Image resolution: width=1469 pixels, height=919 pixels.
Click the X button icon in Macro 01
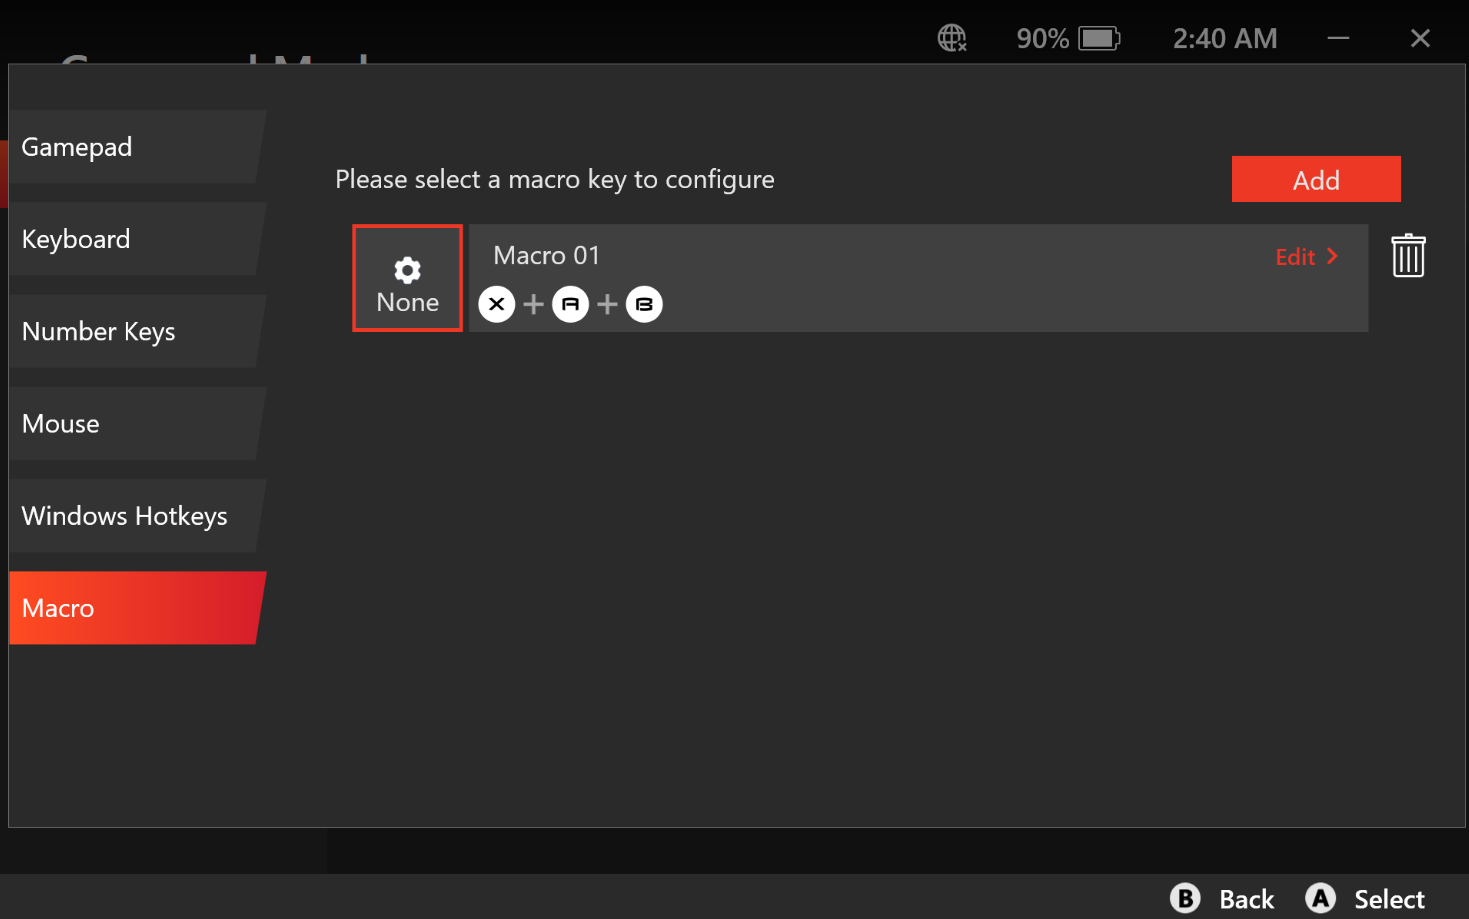tap(497, 304)
